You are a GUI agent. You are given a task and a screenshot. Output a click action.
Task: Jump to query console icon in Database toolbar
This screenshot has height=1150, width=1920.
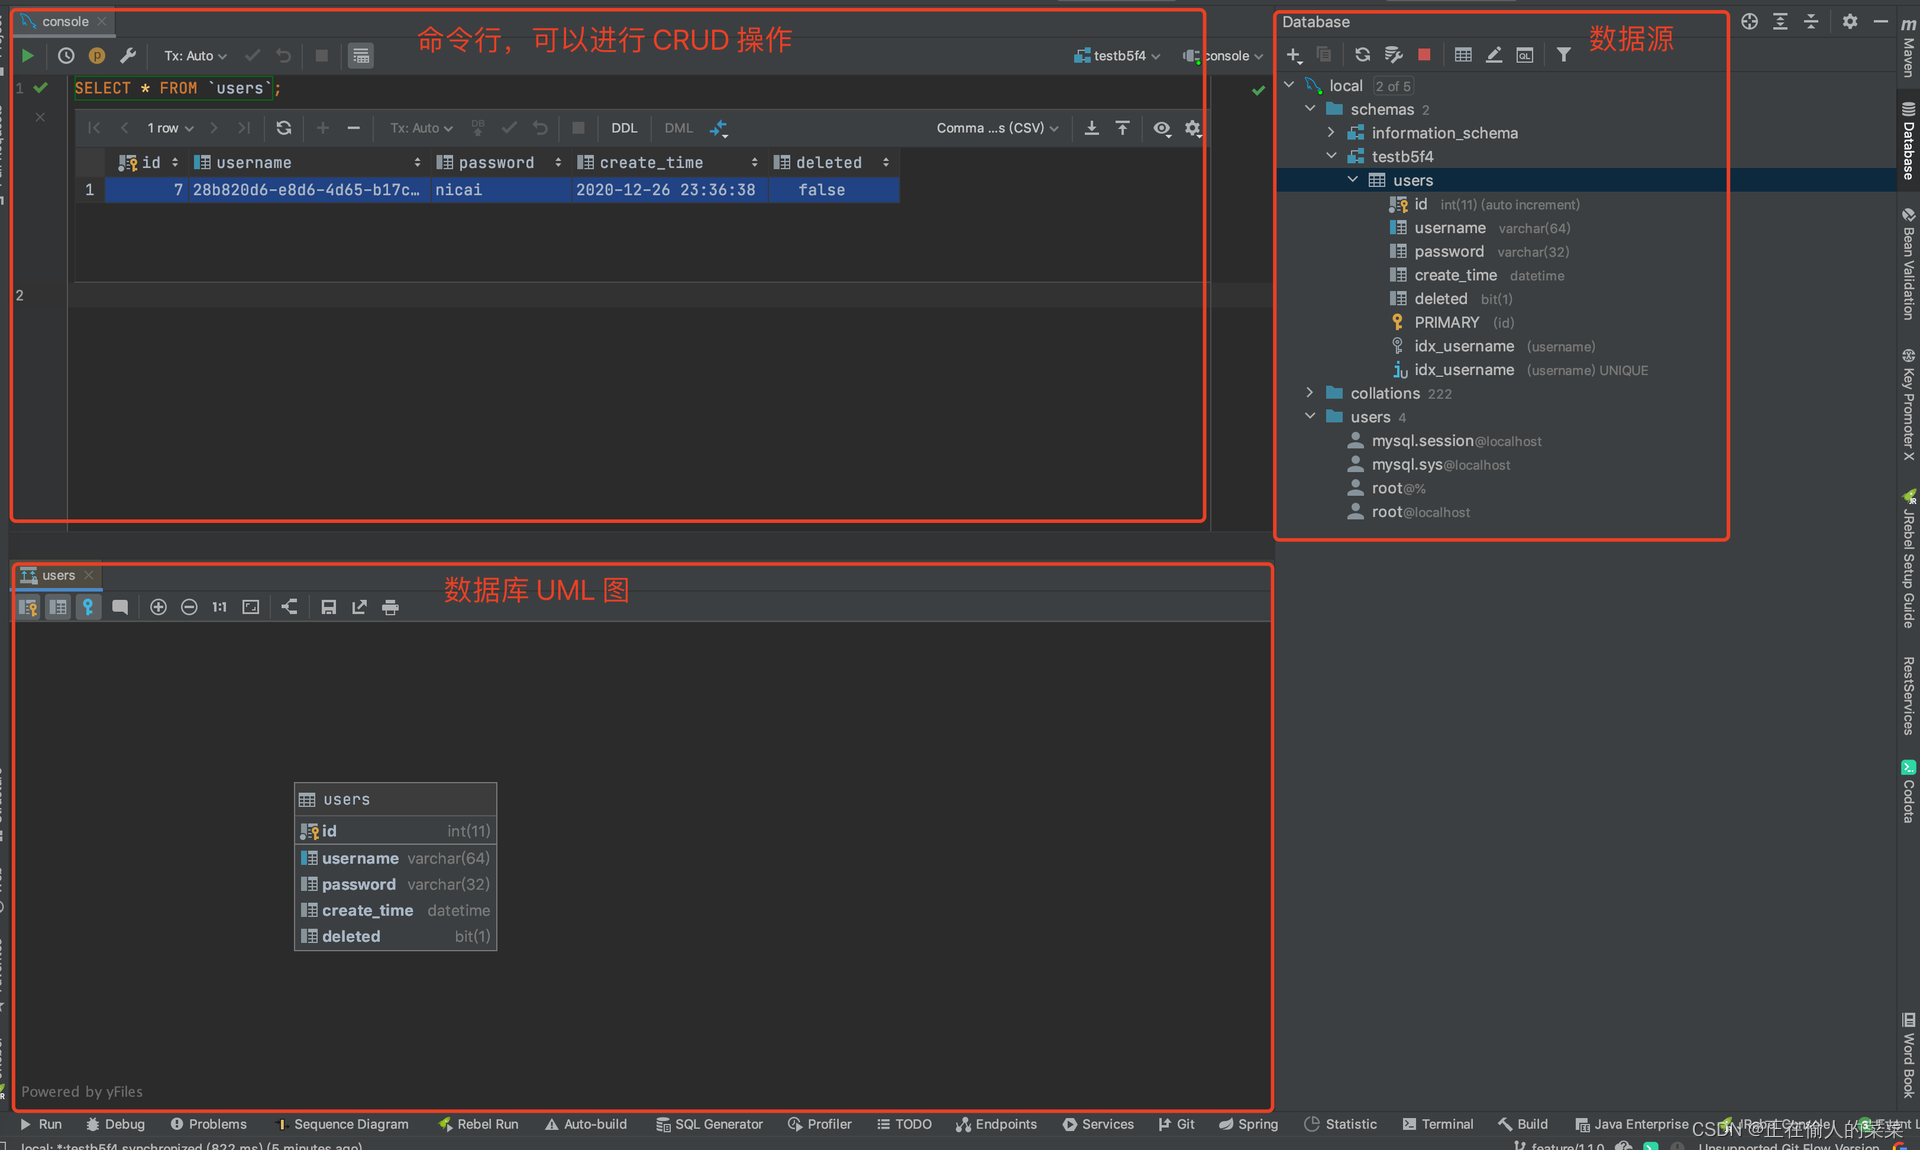pos(1525,55)
